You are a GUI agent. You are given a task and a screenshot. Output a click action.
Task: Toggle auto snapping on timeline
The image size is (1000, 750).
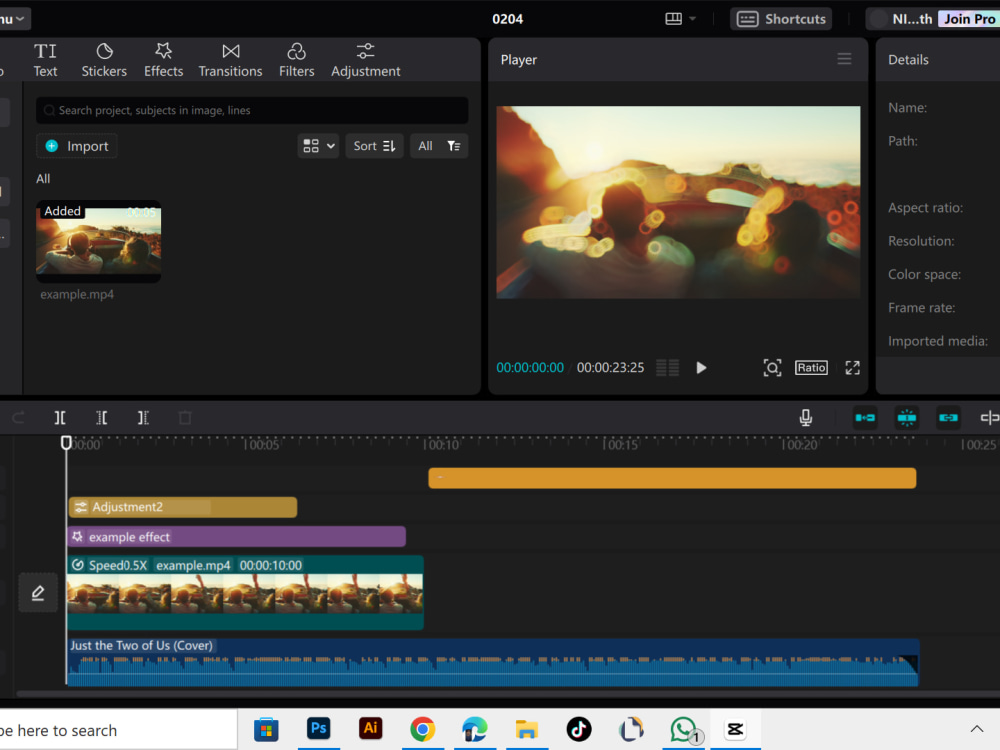(x=907, y=418)
